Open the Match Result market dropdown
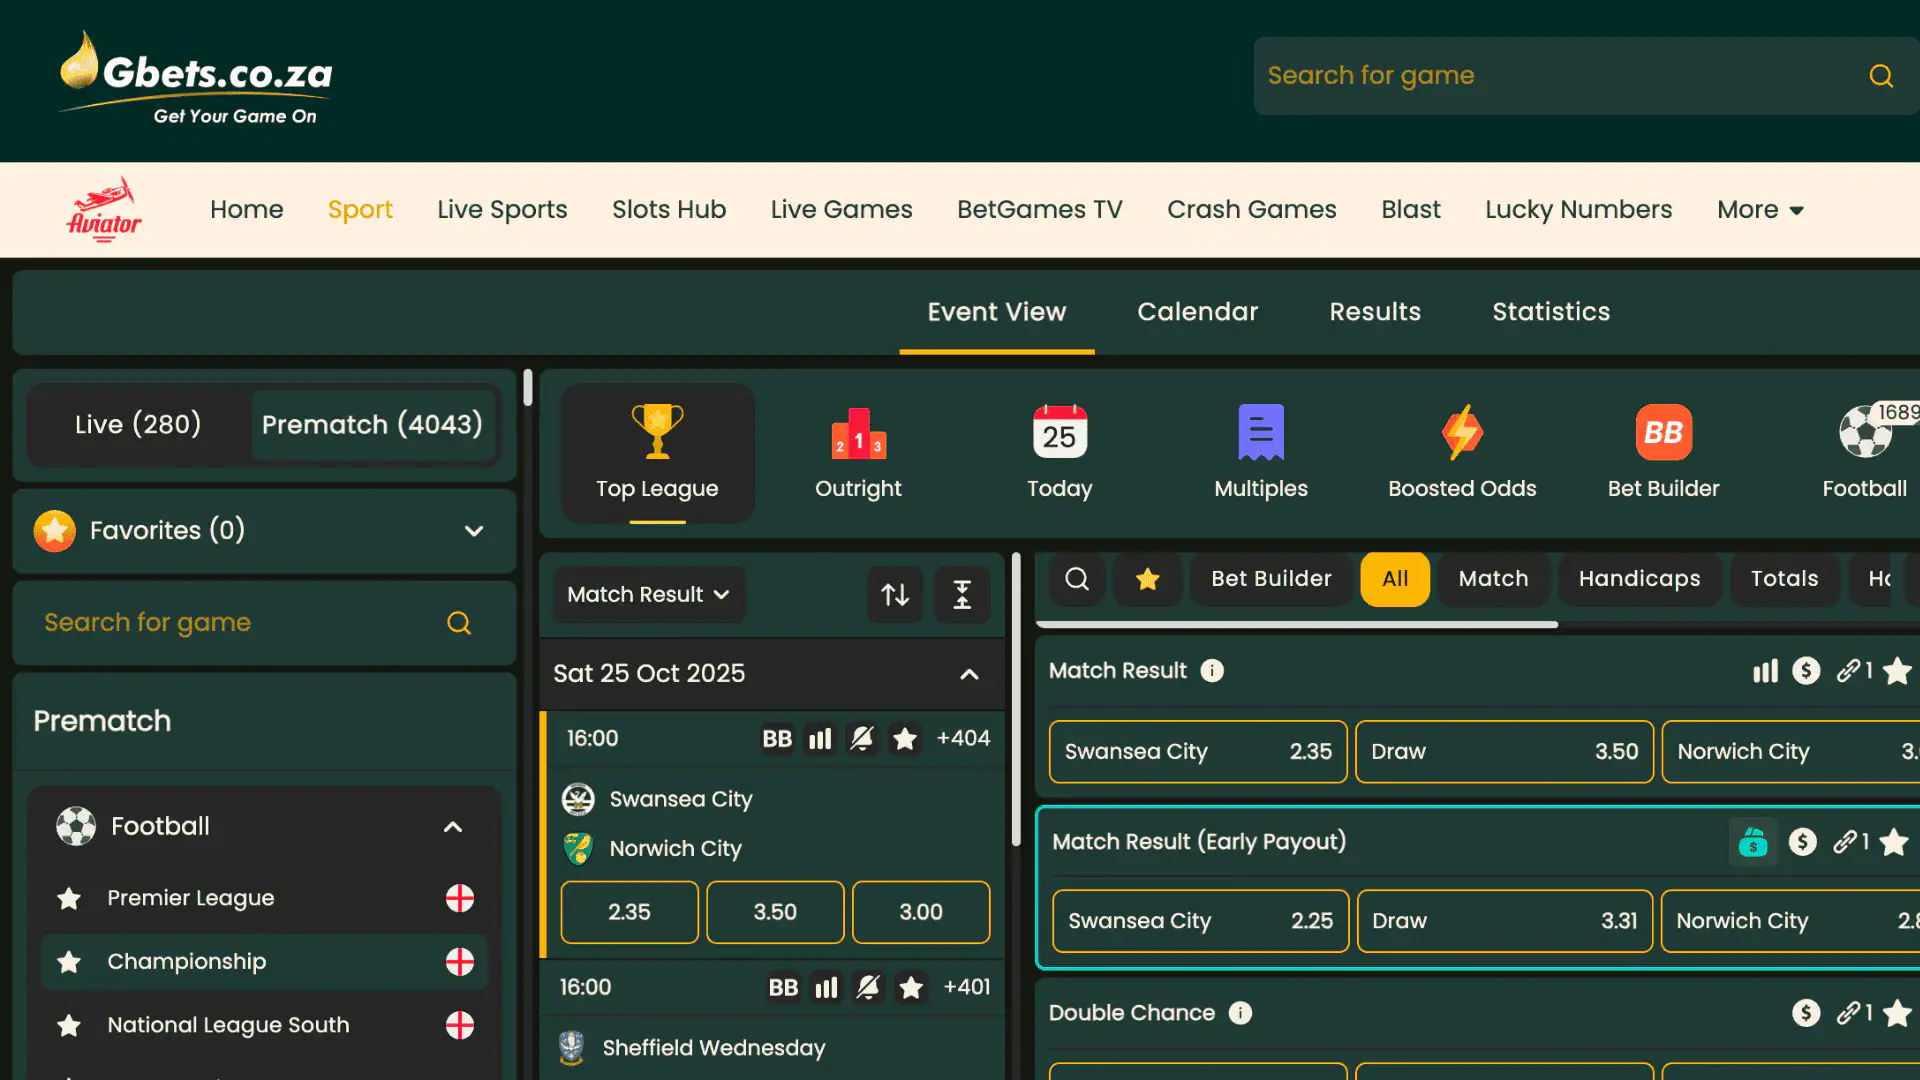This screenshot has height=1080, width=1920. click(x=648, y=594)
